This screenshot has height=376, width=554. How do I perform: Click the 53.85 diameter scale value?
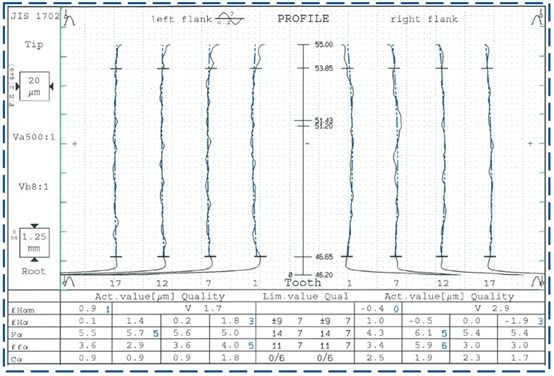point(324,68)
